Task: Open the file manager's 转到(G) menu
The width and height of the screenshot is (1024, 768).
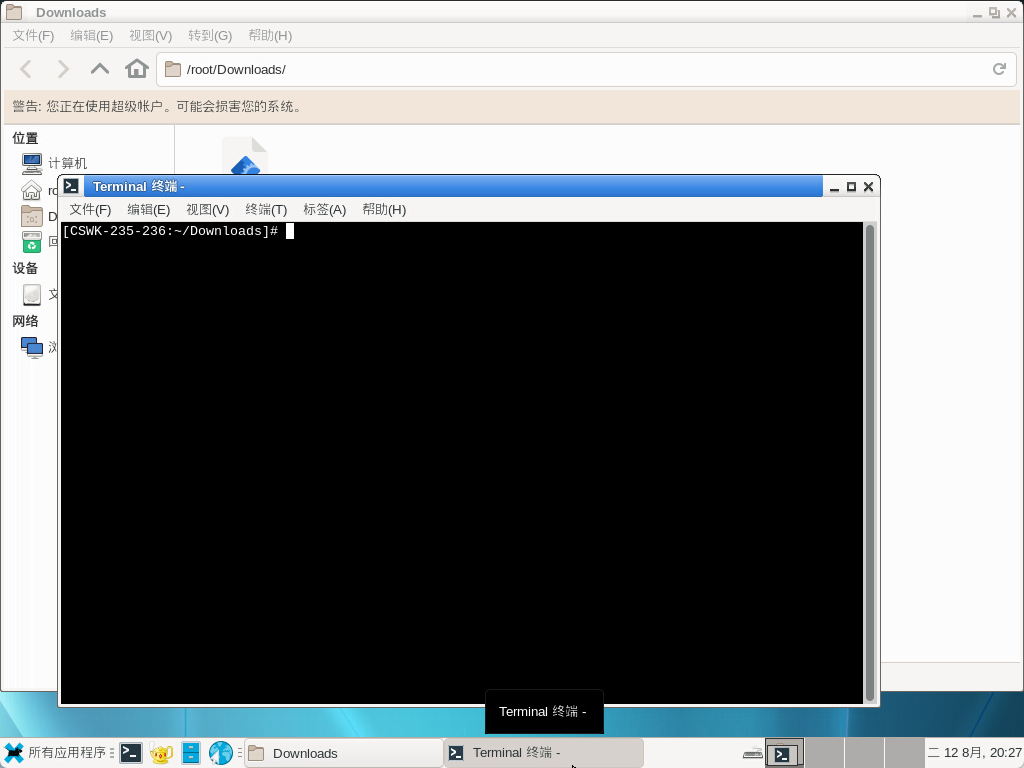Action: coord(209,35)
